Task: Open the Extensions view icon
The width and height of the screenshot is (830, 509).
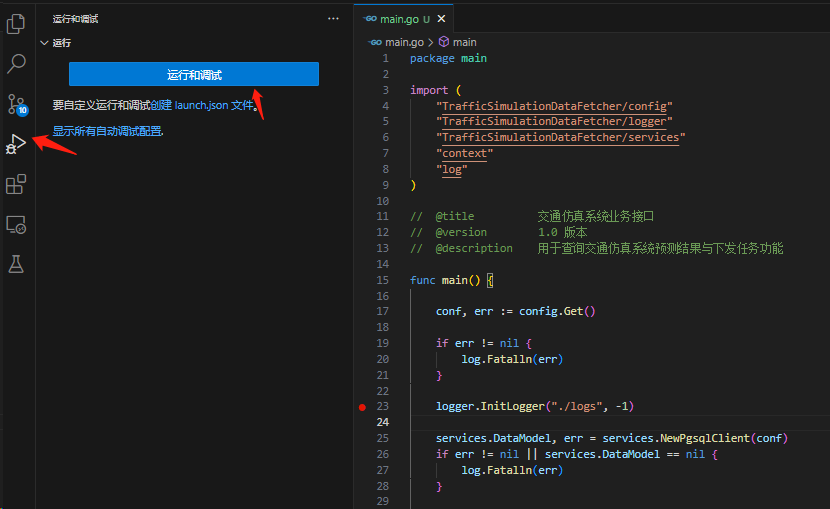Action: coord(16,184)
